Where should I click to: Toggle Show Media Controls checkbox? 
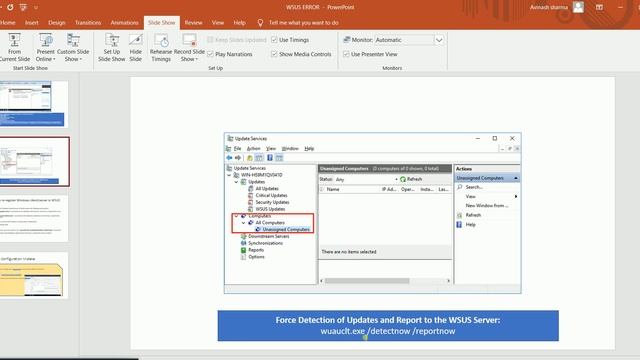274,54
